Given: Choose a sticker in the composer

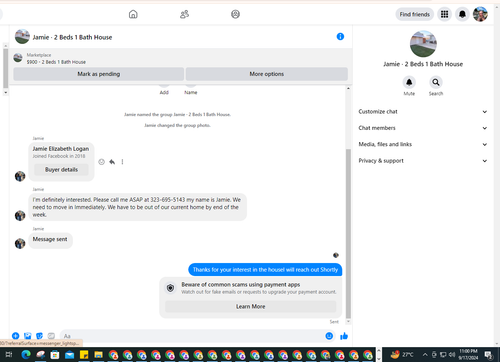Looking at the screenshot, I should coord(39,336).
